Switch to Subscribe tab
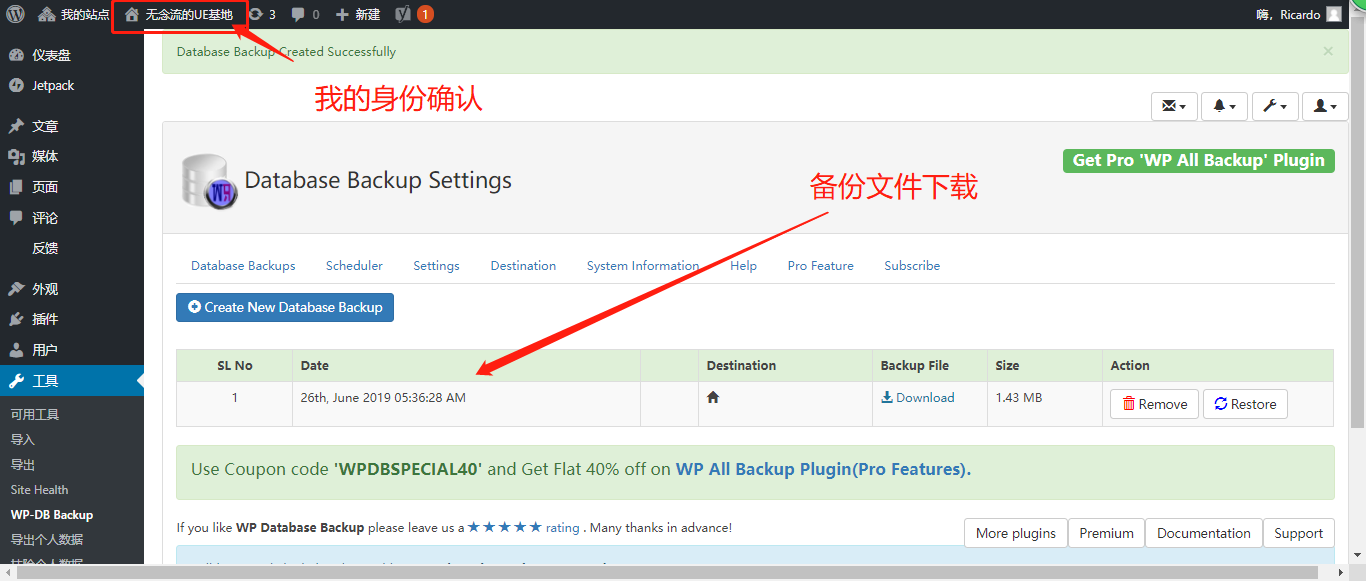 (x=912, y=266)
